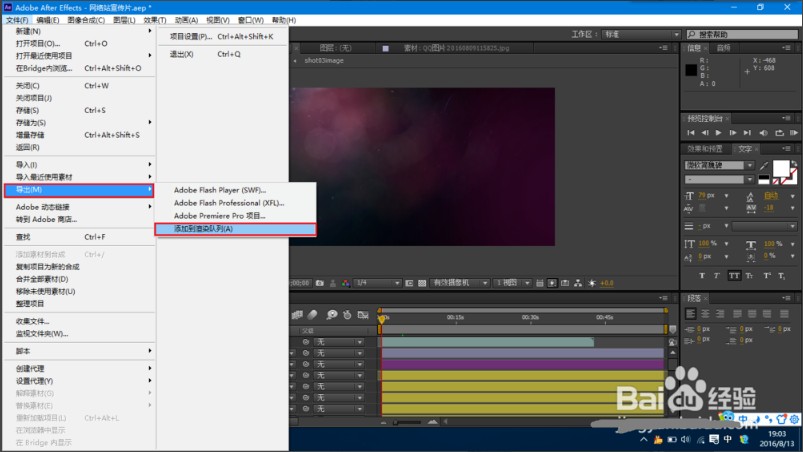Toggle faux bold text style button

(x=702, y=275)
